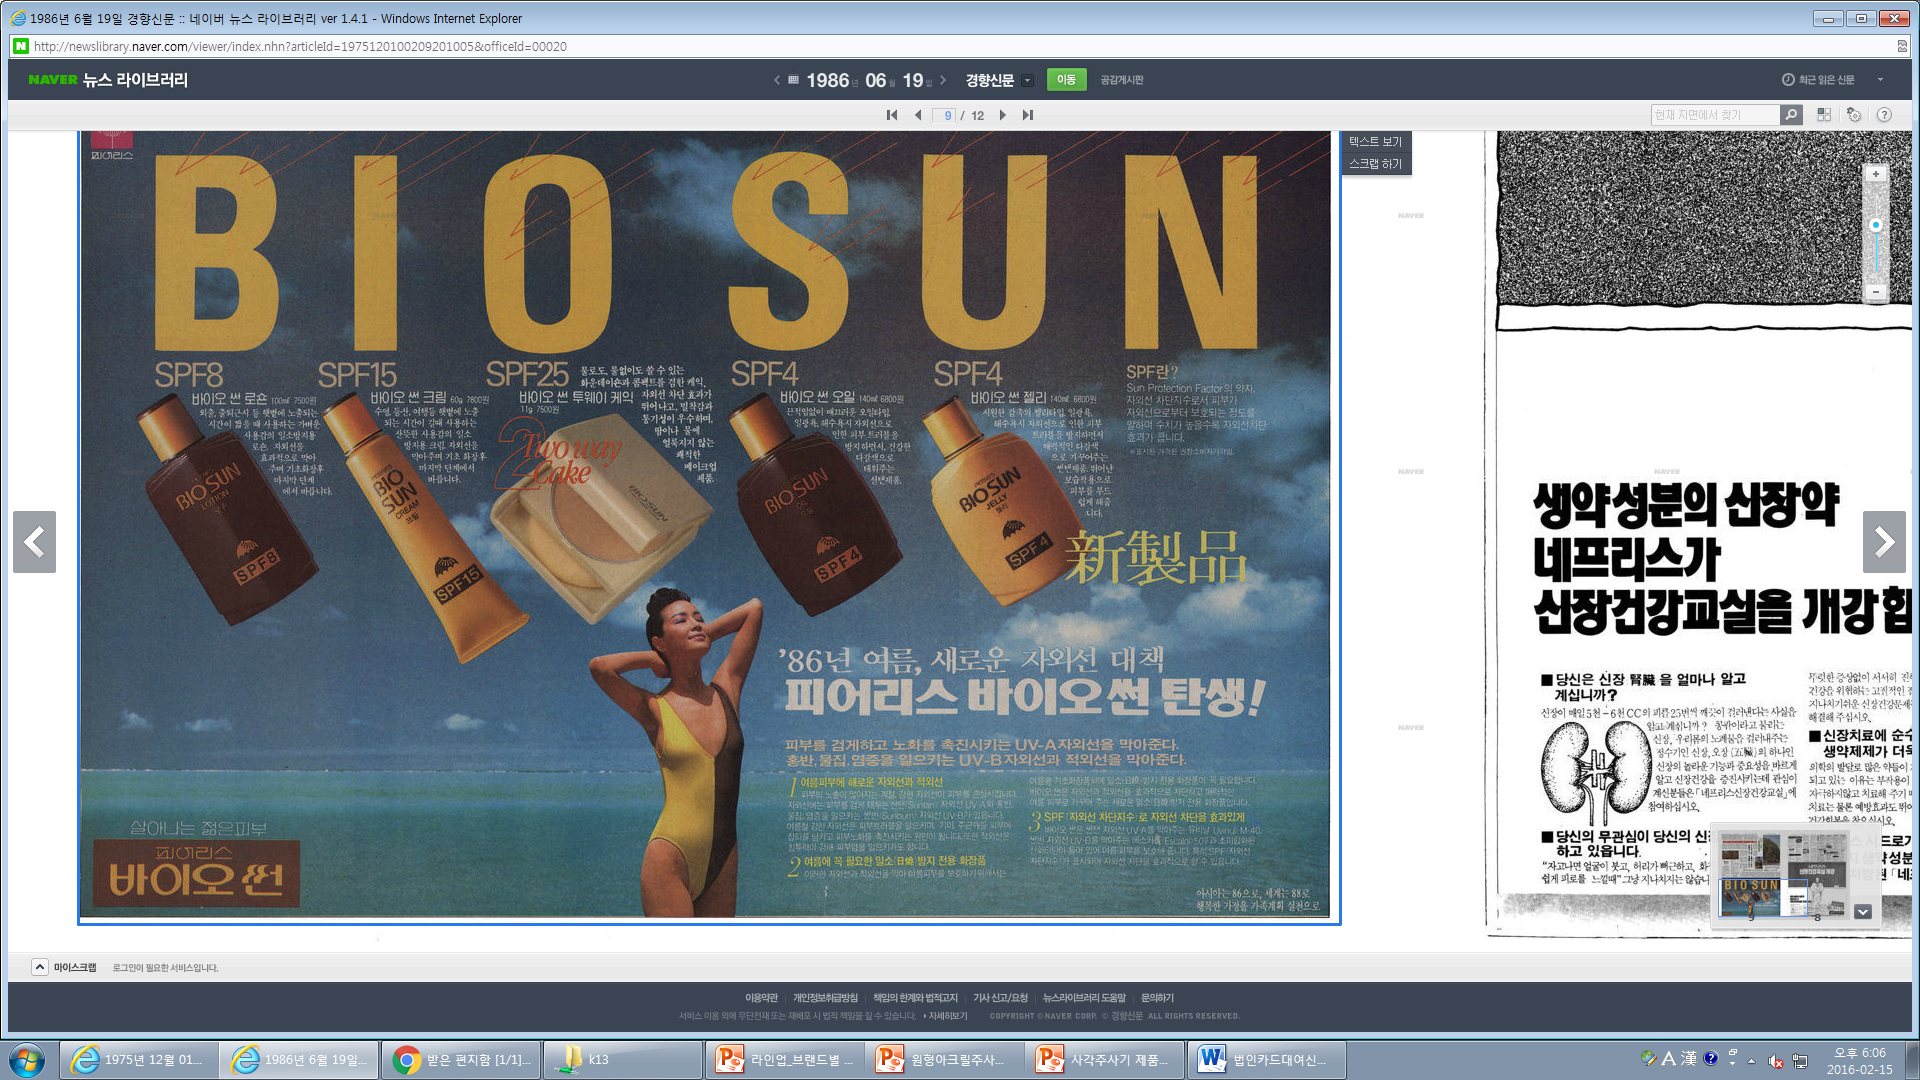Go to previous page using triangle arrow
Image resolution: width=1920 pixels, height=1080 pixels.
918,115
